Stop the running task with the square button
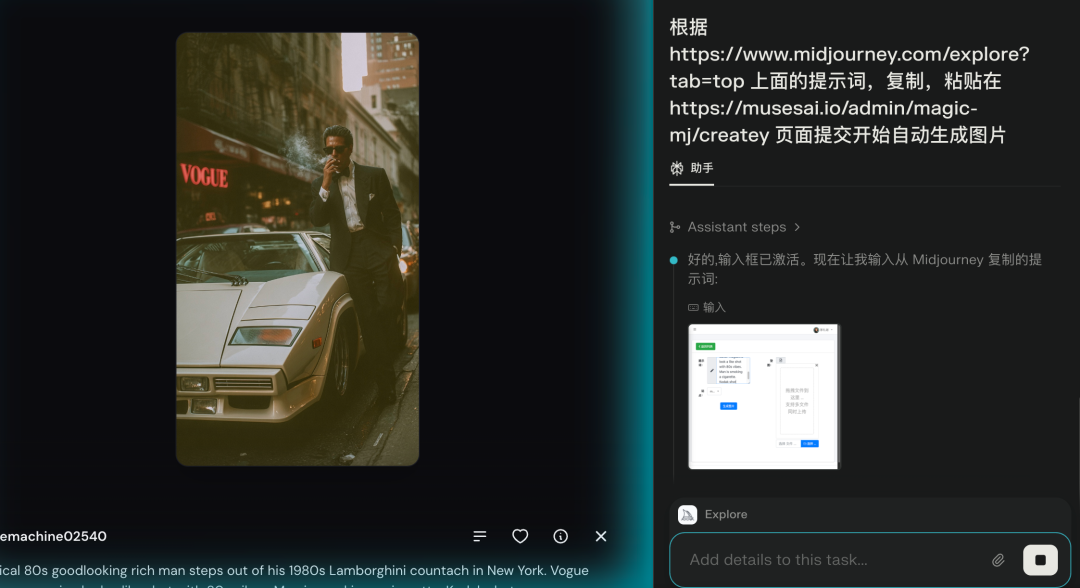The image size is (1080, 588). coord(1040,560)
